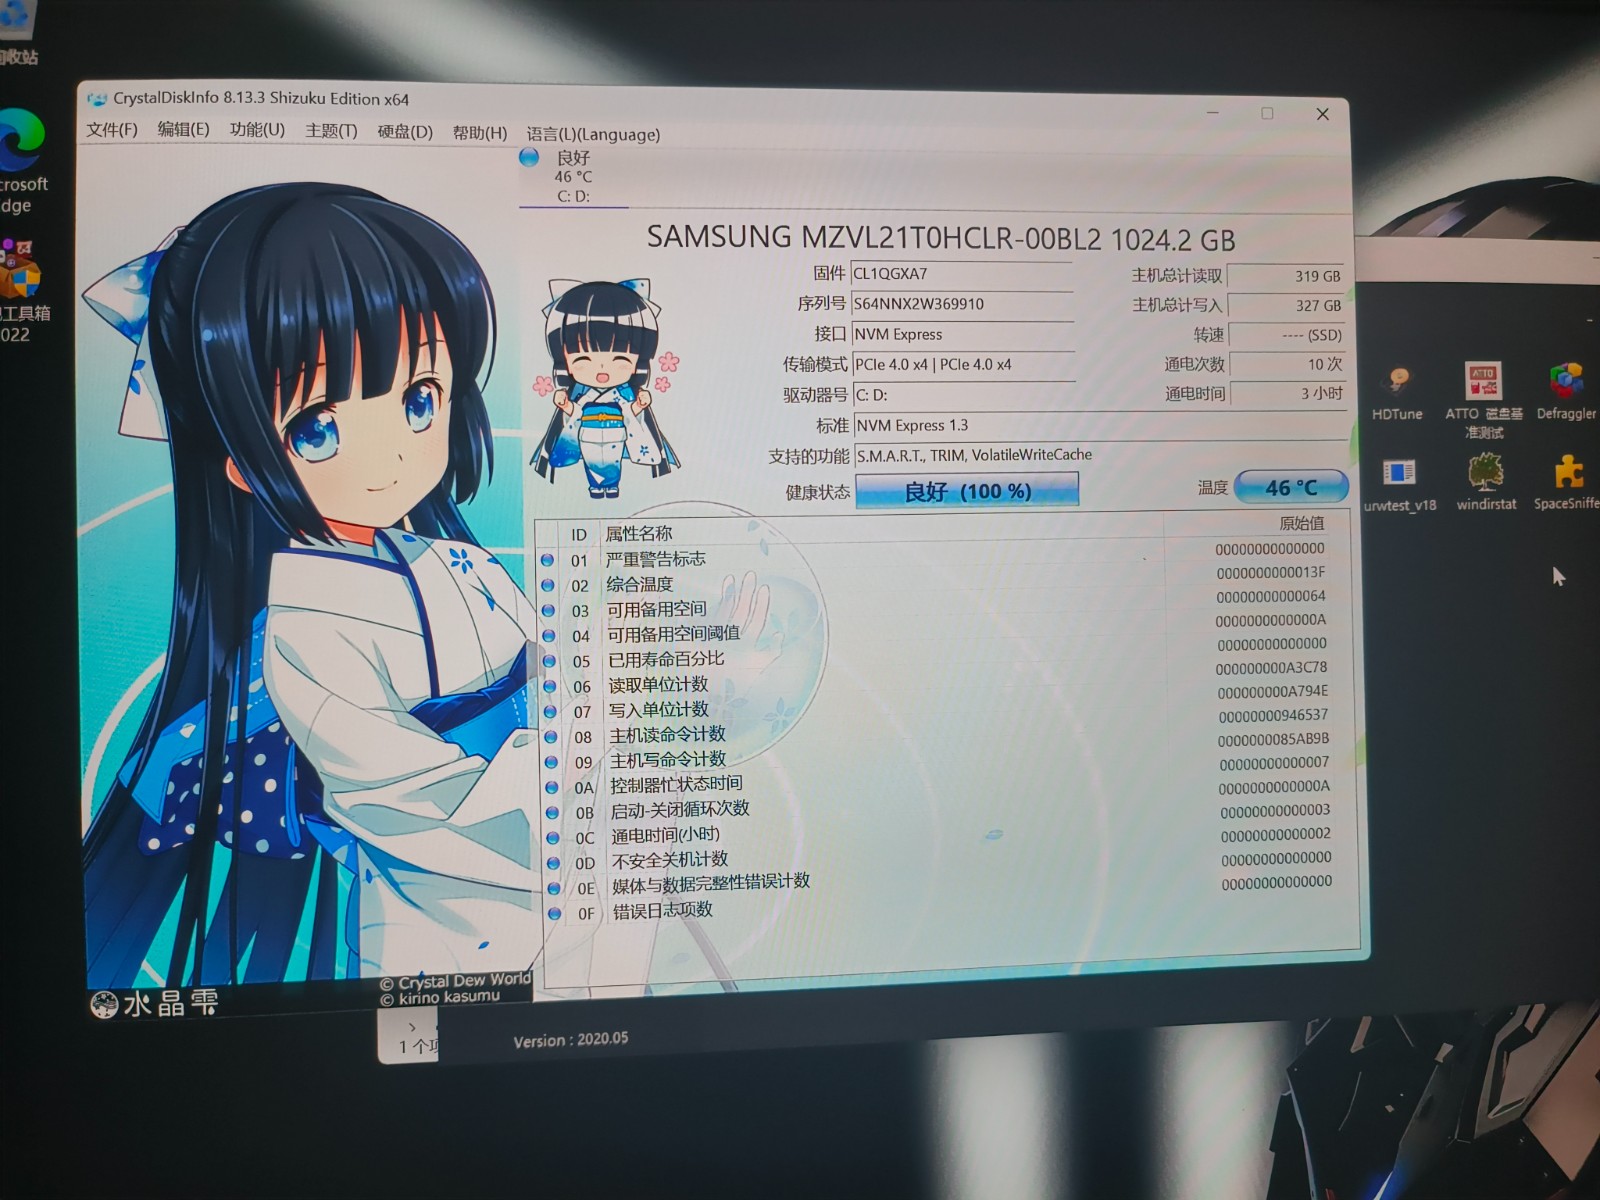Open the Defraggler desktop icon

(x=1566, y=392)
